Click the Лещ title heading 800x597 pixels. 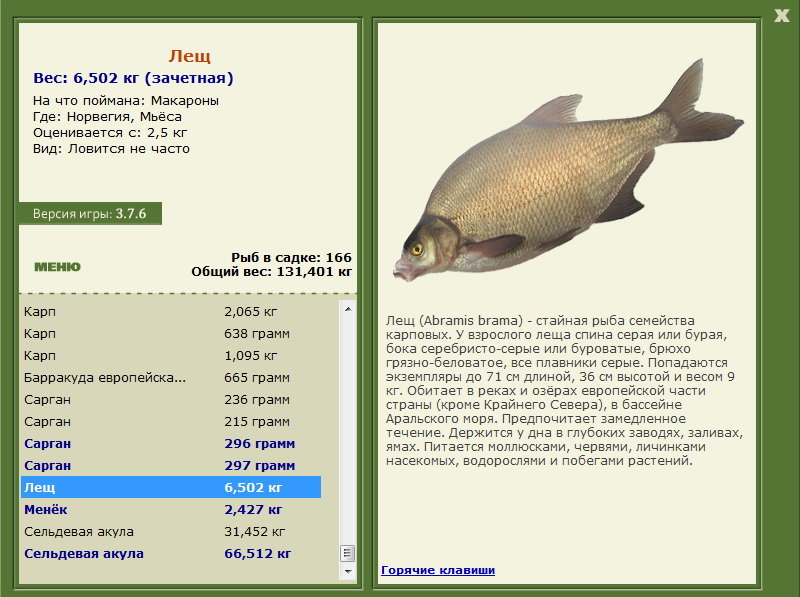click(x=189, y=56)
